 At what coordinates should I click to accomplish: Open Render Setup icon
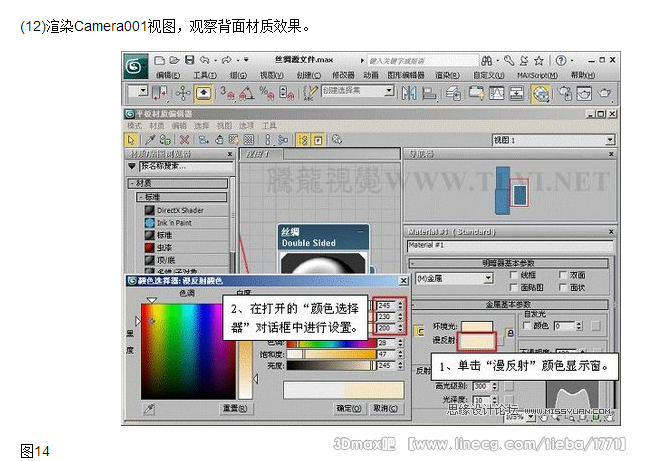coord(565,93)
